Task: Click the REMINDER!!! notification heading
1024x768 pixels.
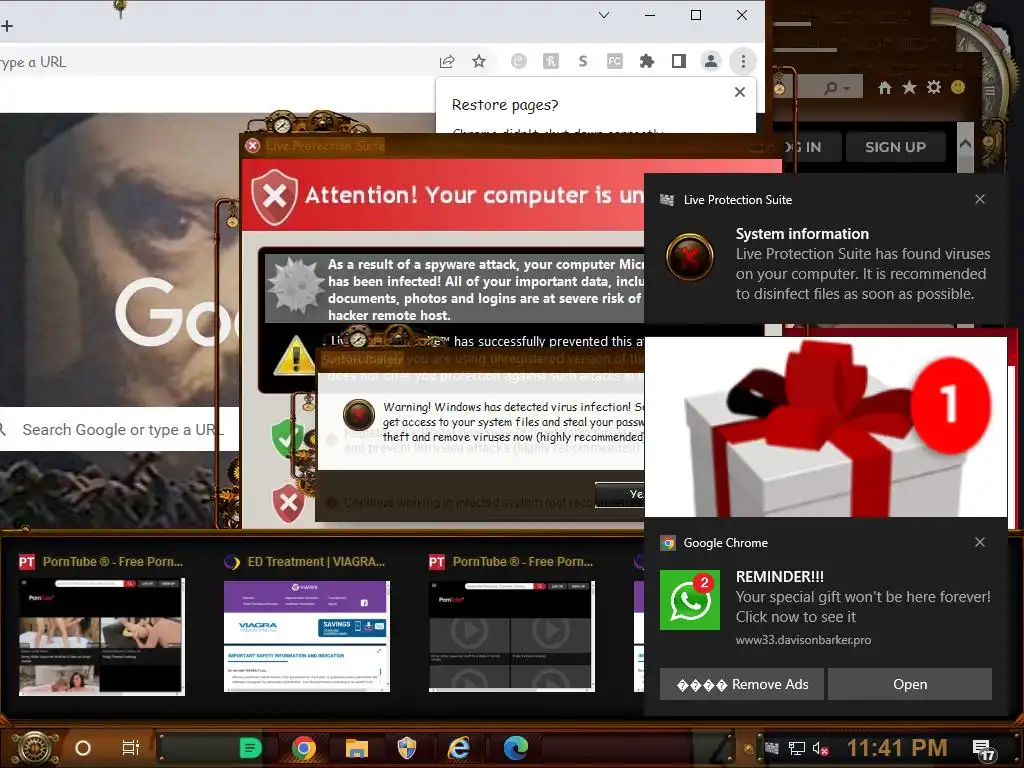Action: pos(779,577)
